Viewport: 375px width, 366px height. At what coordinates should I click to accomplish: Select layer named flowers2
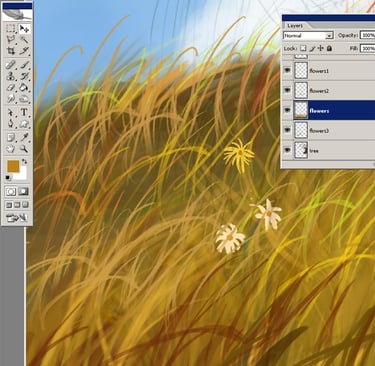coord(319,91)
